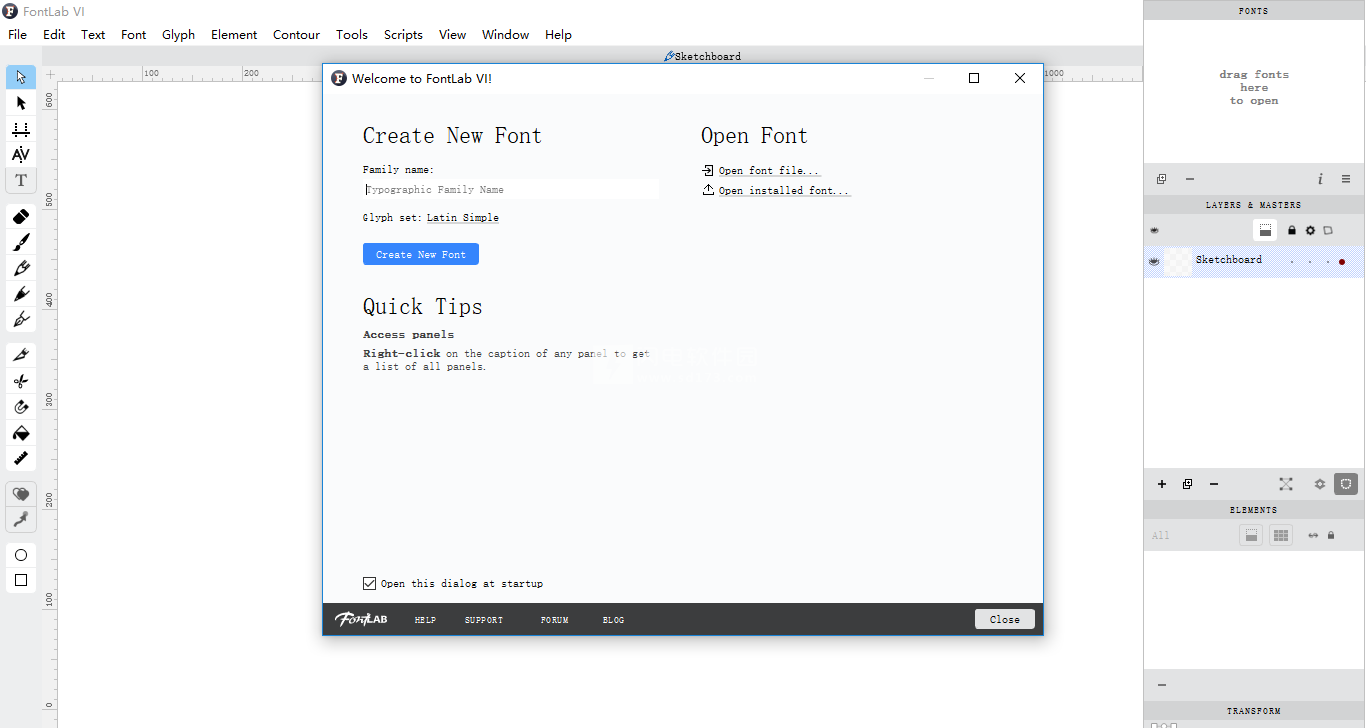Click the dotted-square icon at Layers panel bottom
The width and height of the screenshot is (1366, 728).
[1346, 484]
